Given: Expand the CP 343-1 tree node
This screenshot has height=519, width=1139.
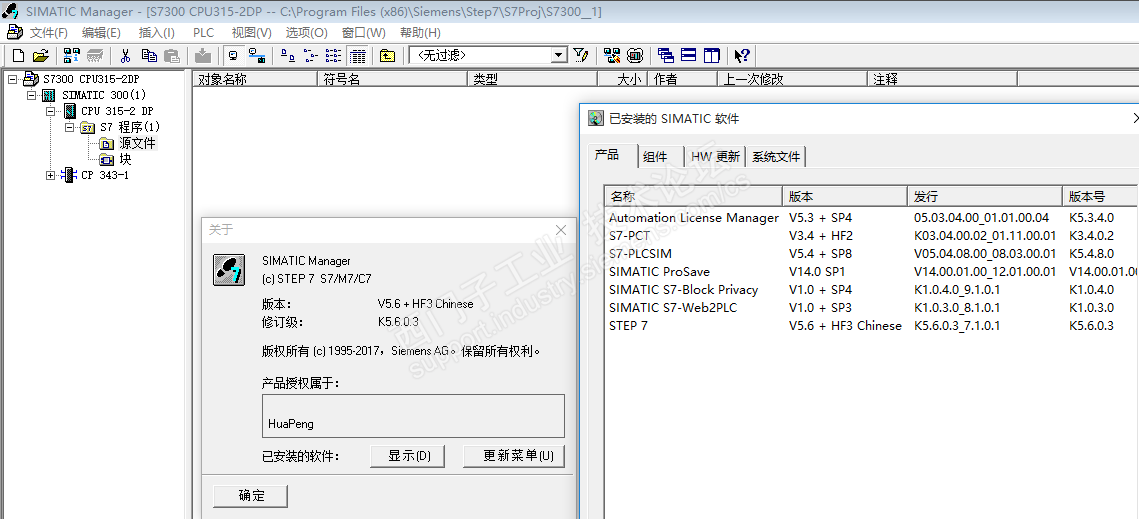Looking at the screenshot, I should coord(50,175).
